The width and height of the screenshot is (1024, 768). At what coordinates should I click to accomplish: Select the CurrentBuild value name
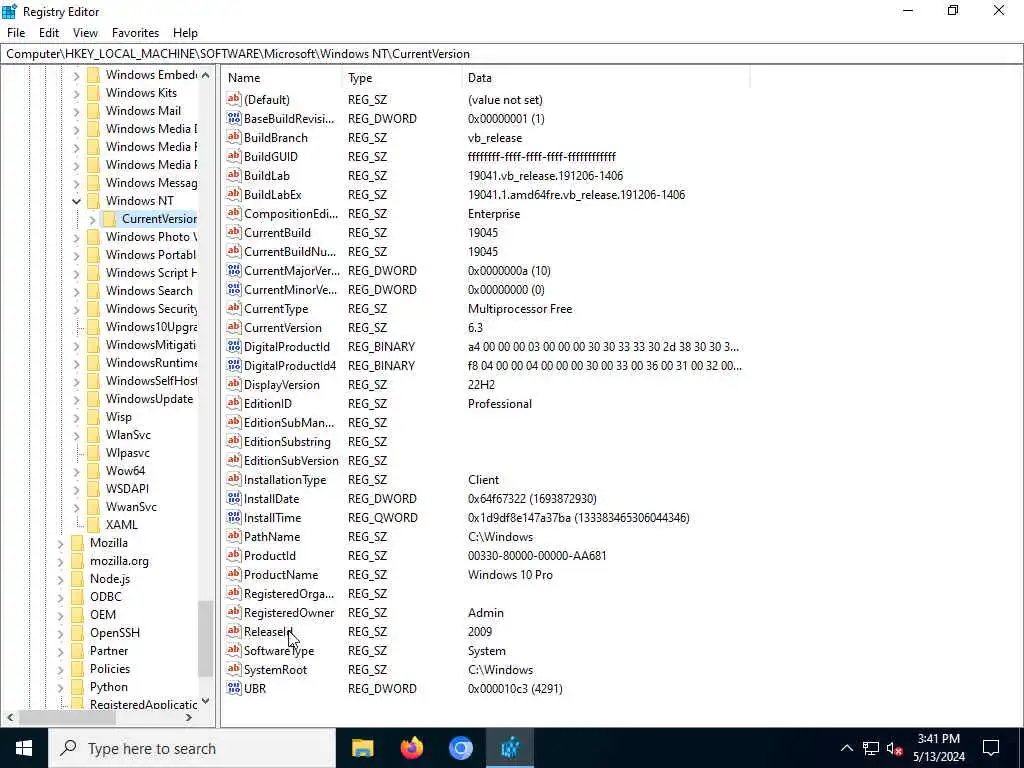point(277,232)
